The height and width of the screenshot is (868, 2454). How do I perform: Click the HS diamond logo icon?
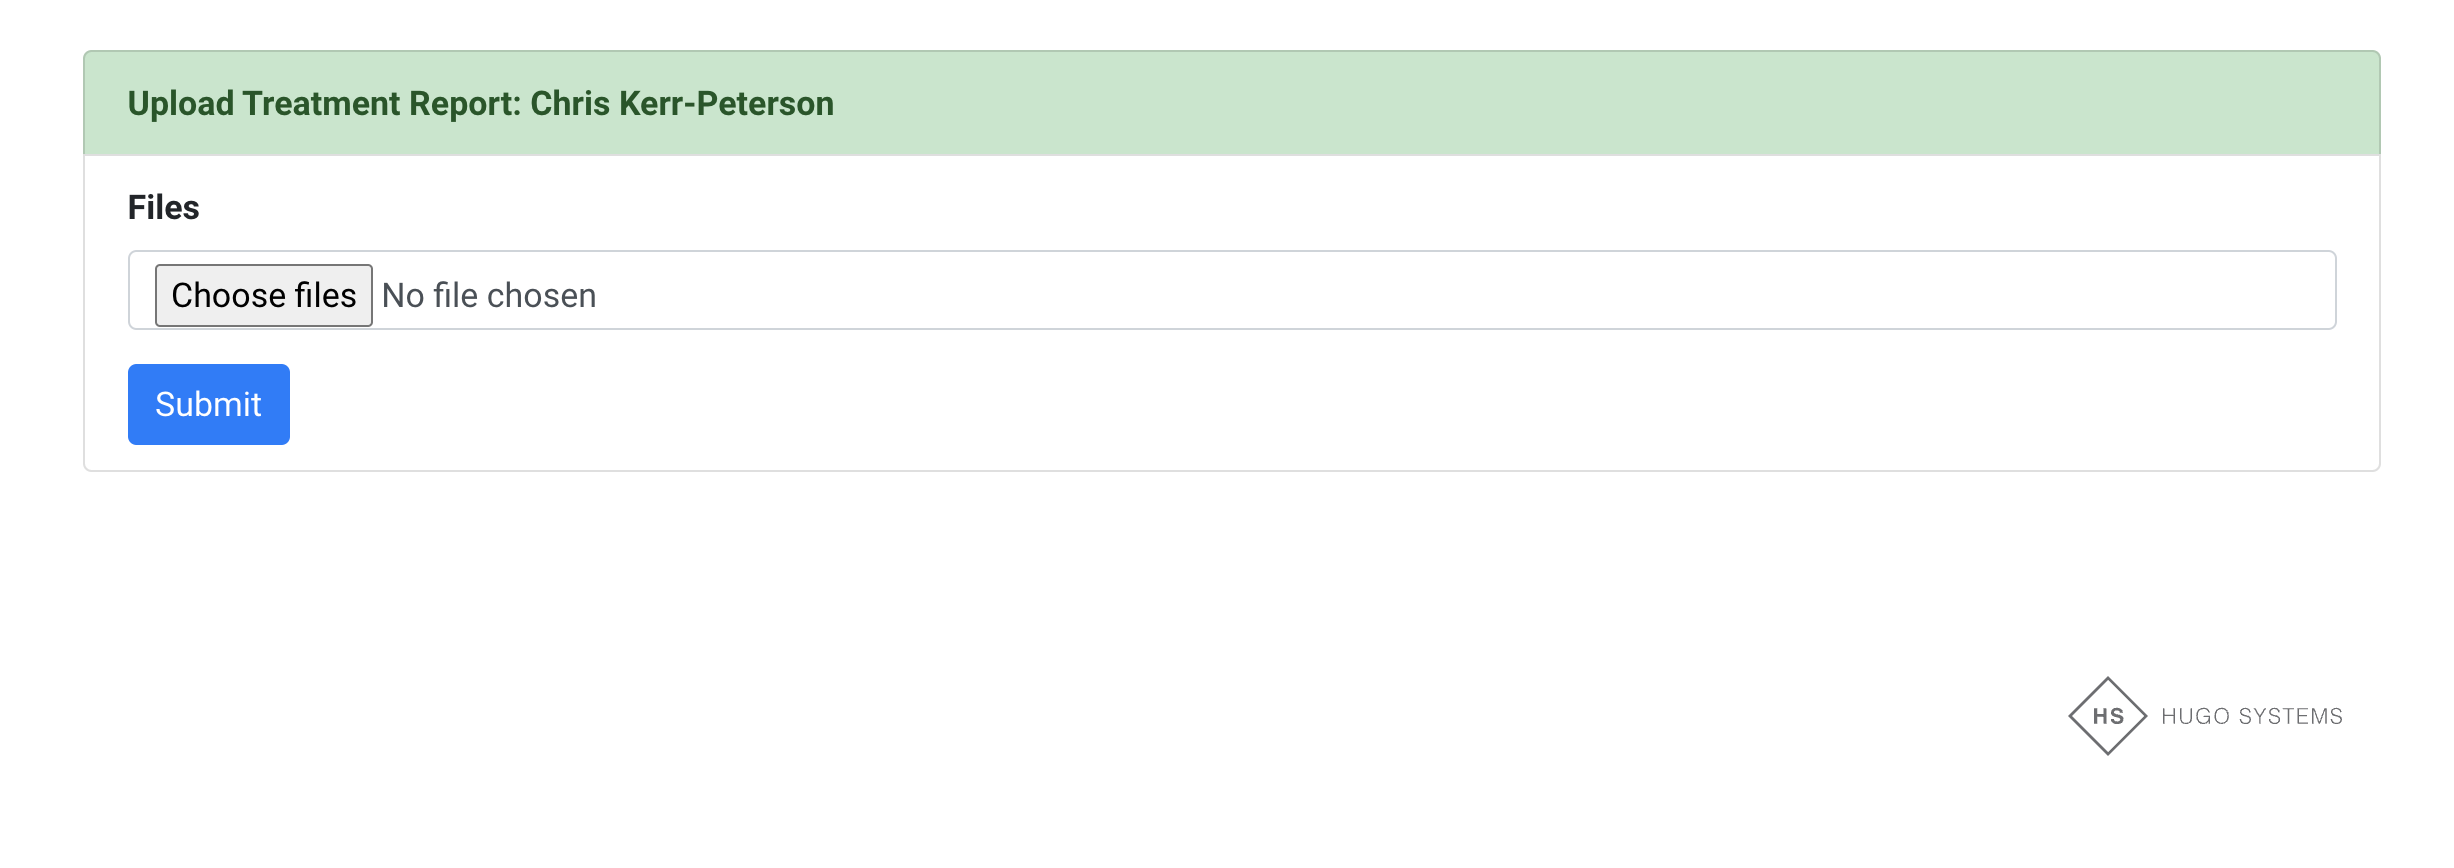click(x=2107, y=716)
